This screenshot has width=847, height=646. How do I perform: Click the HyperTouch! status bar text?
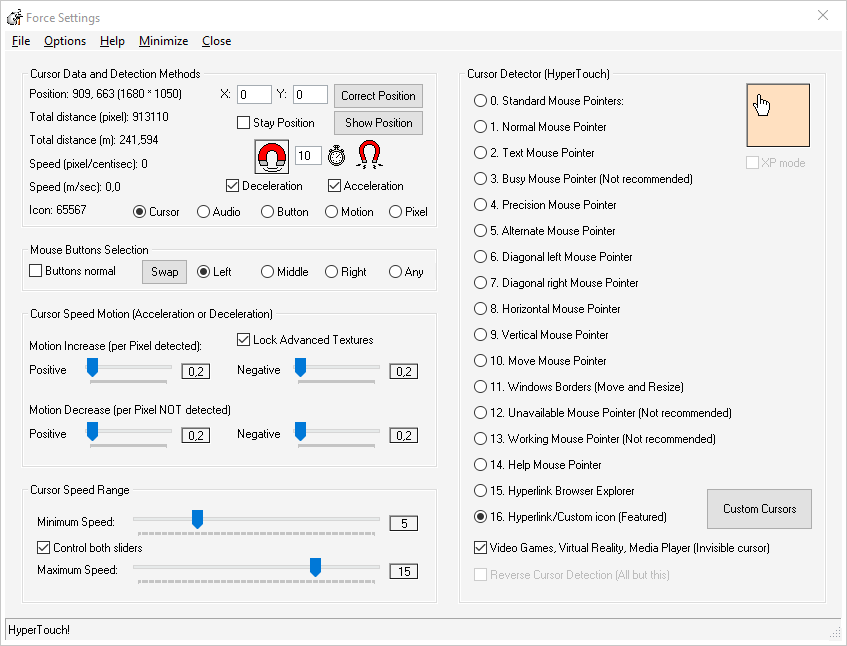coord(39,630)
